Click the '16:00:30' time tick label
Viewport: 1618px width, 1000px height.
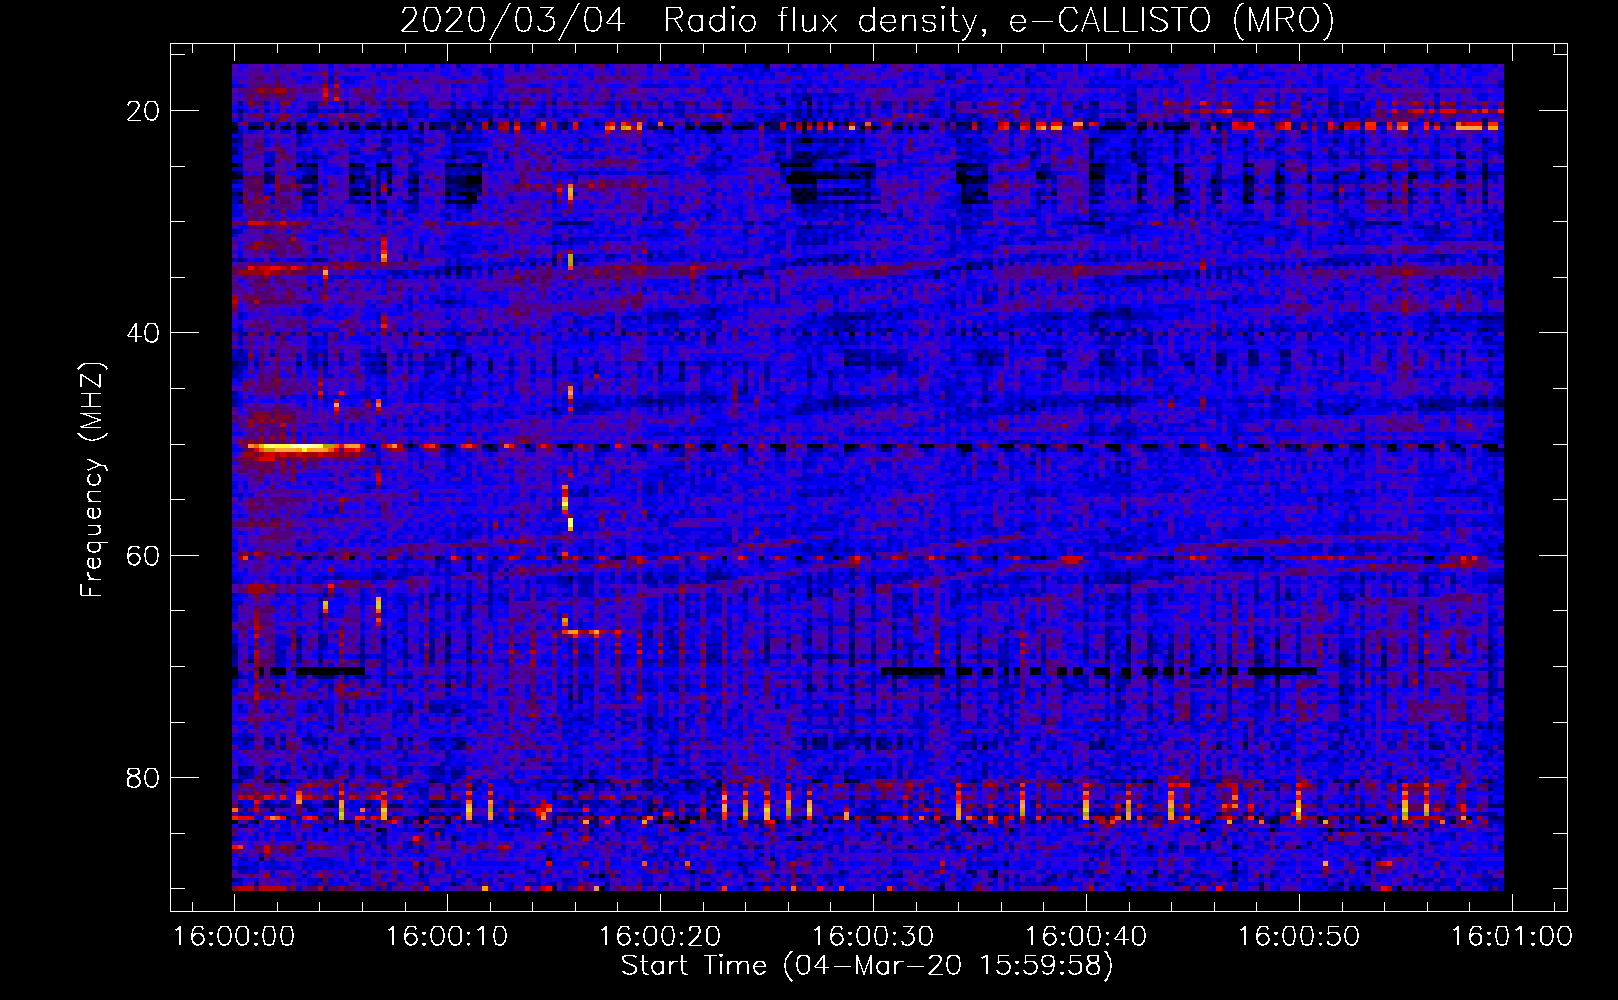(x=873, y=937)
